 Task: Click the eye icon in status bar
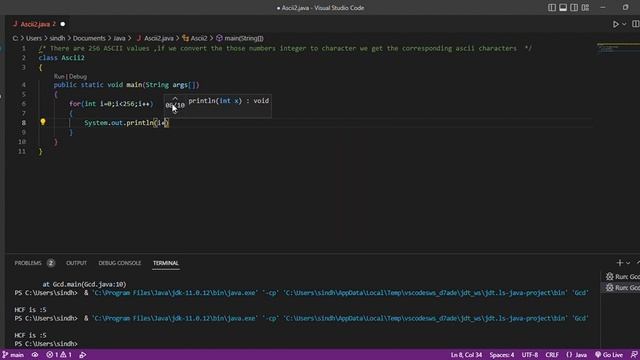(35, 355)
